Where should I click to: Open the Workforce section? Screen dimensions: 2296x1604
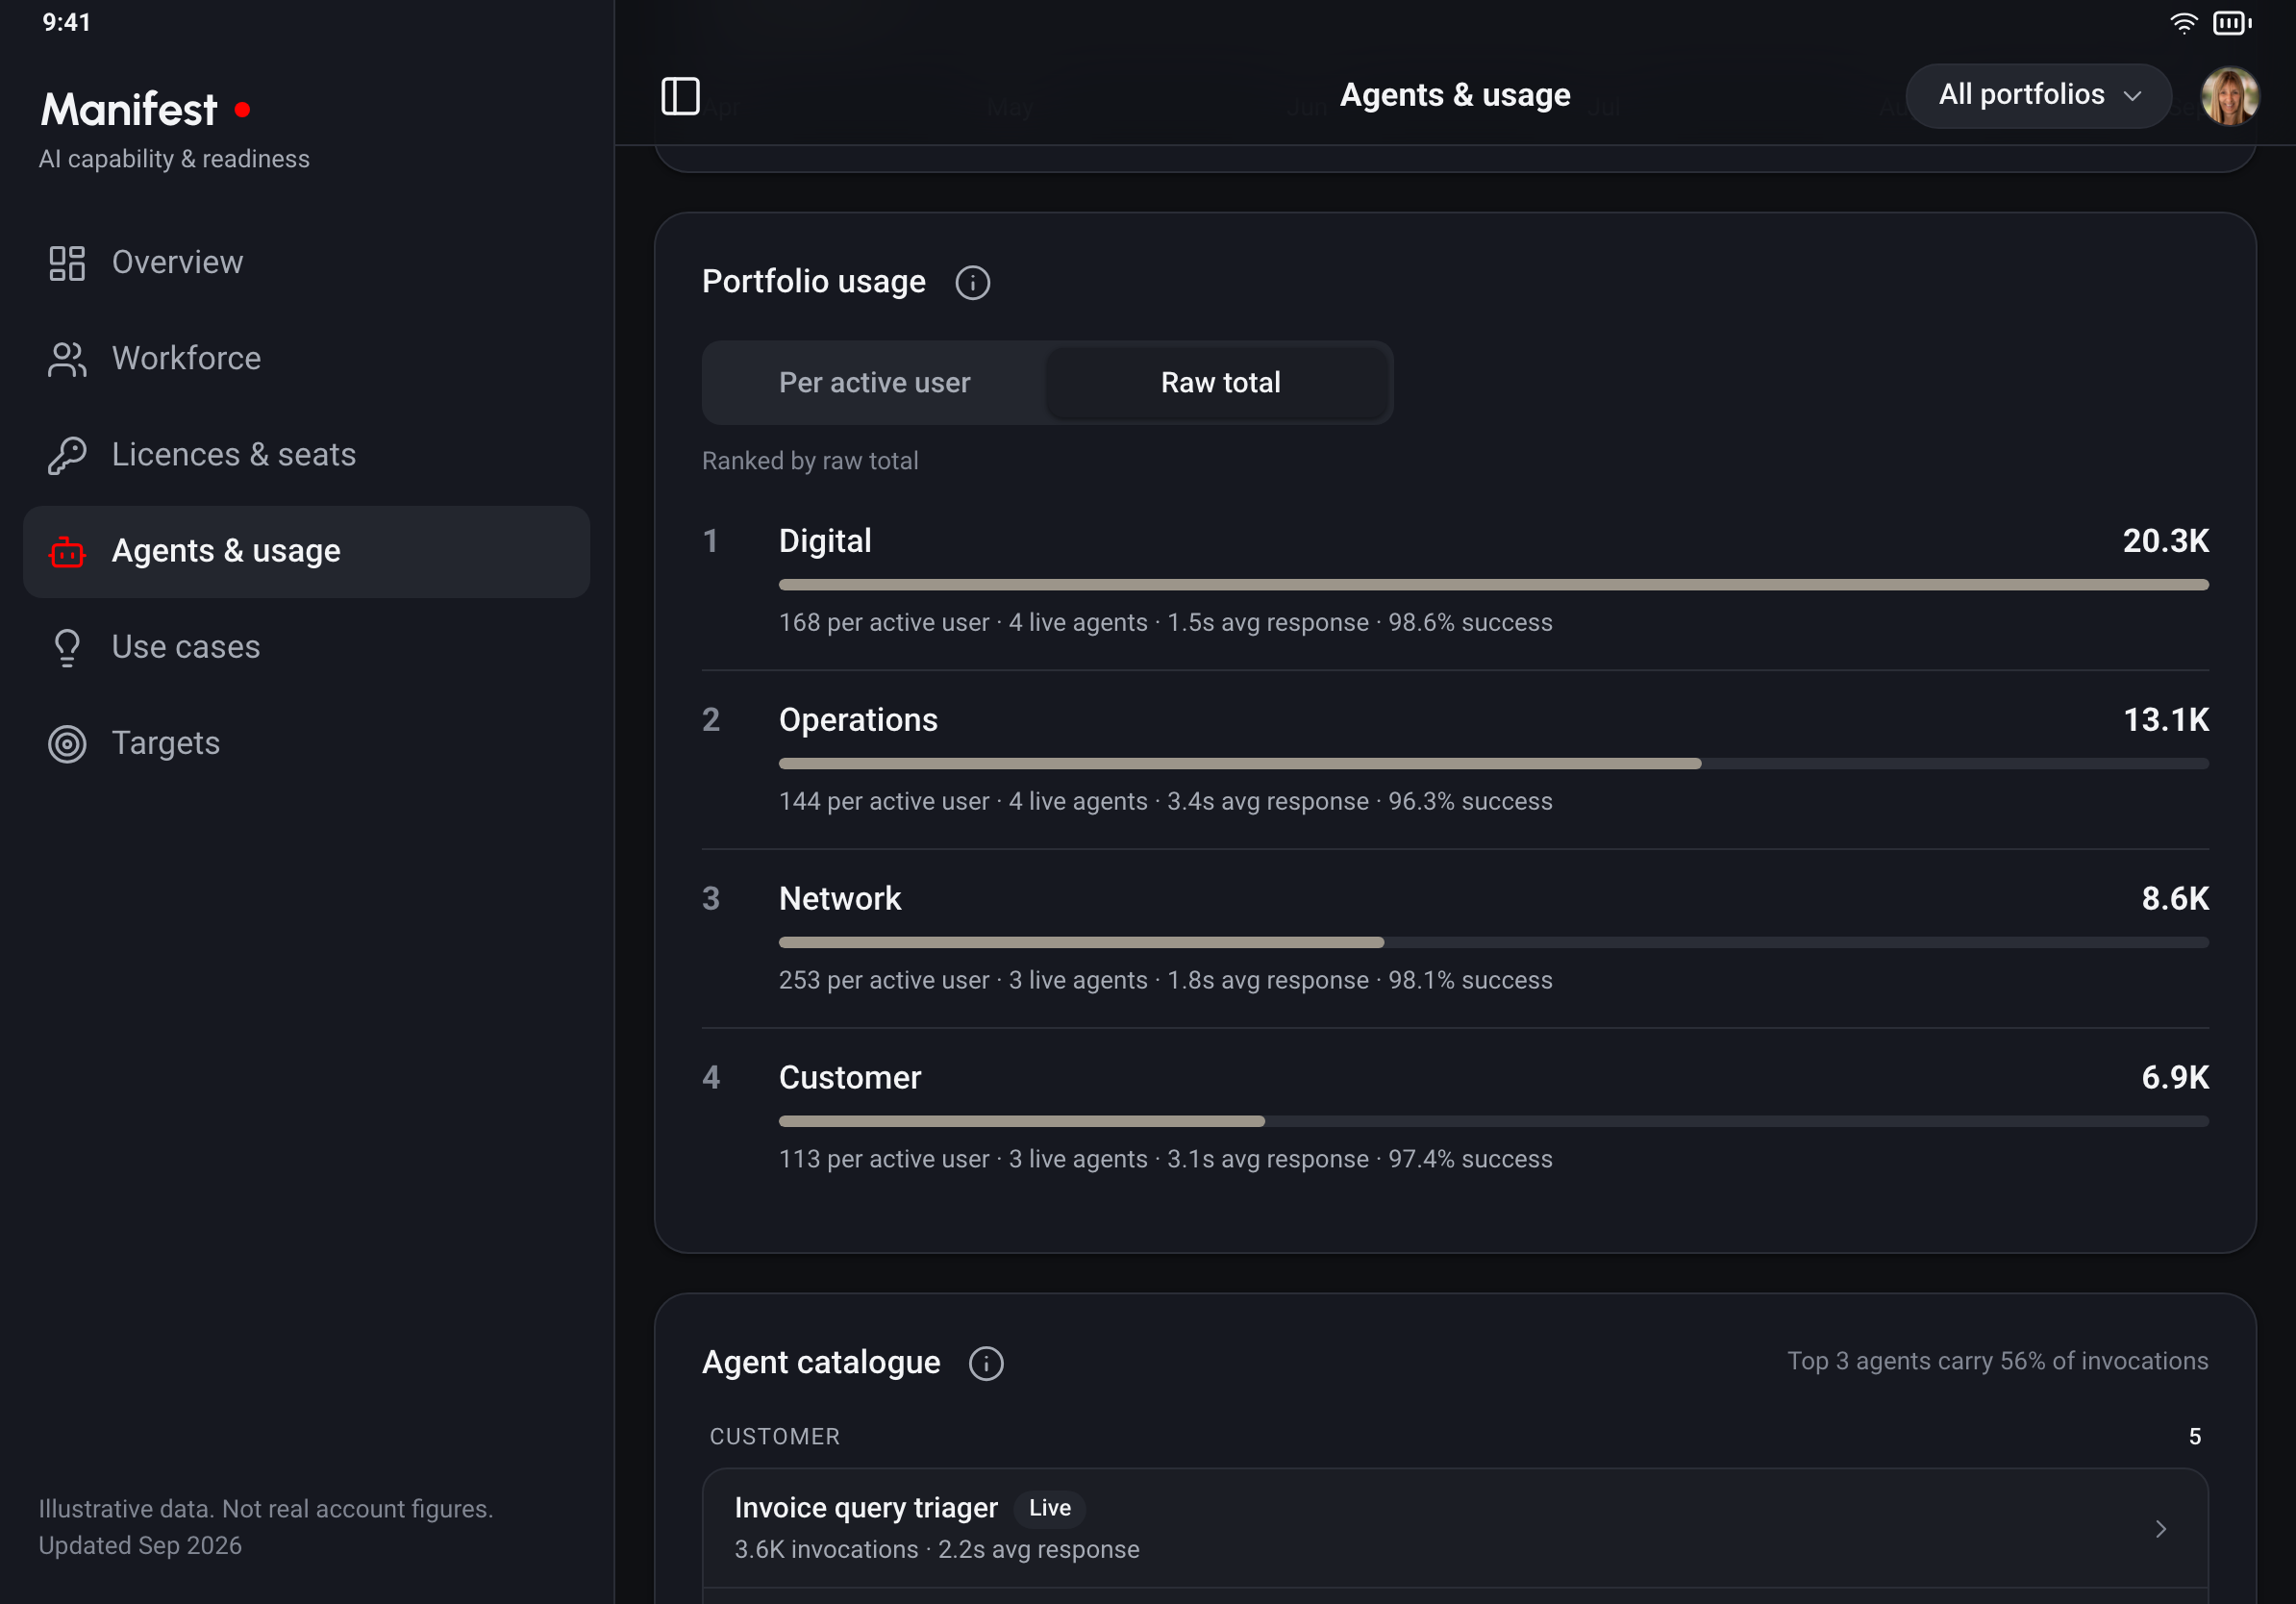(306, 359)
